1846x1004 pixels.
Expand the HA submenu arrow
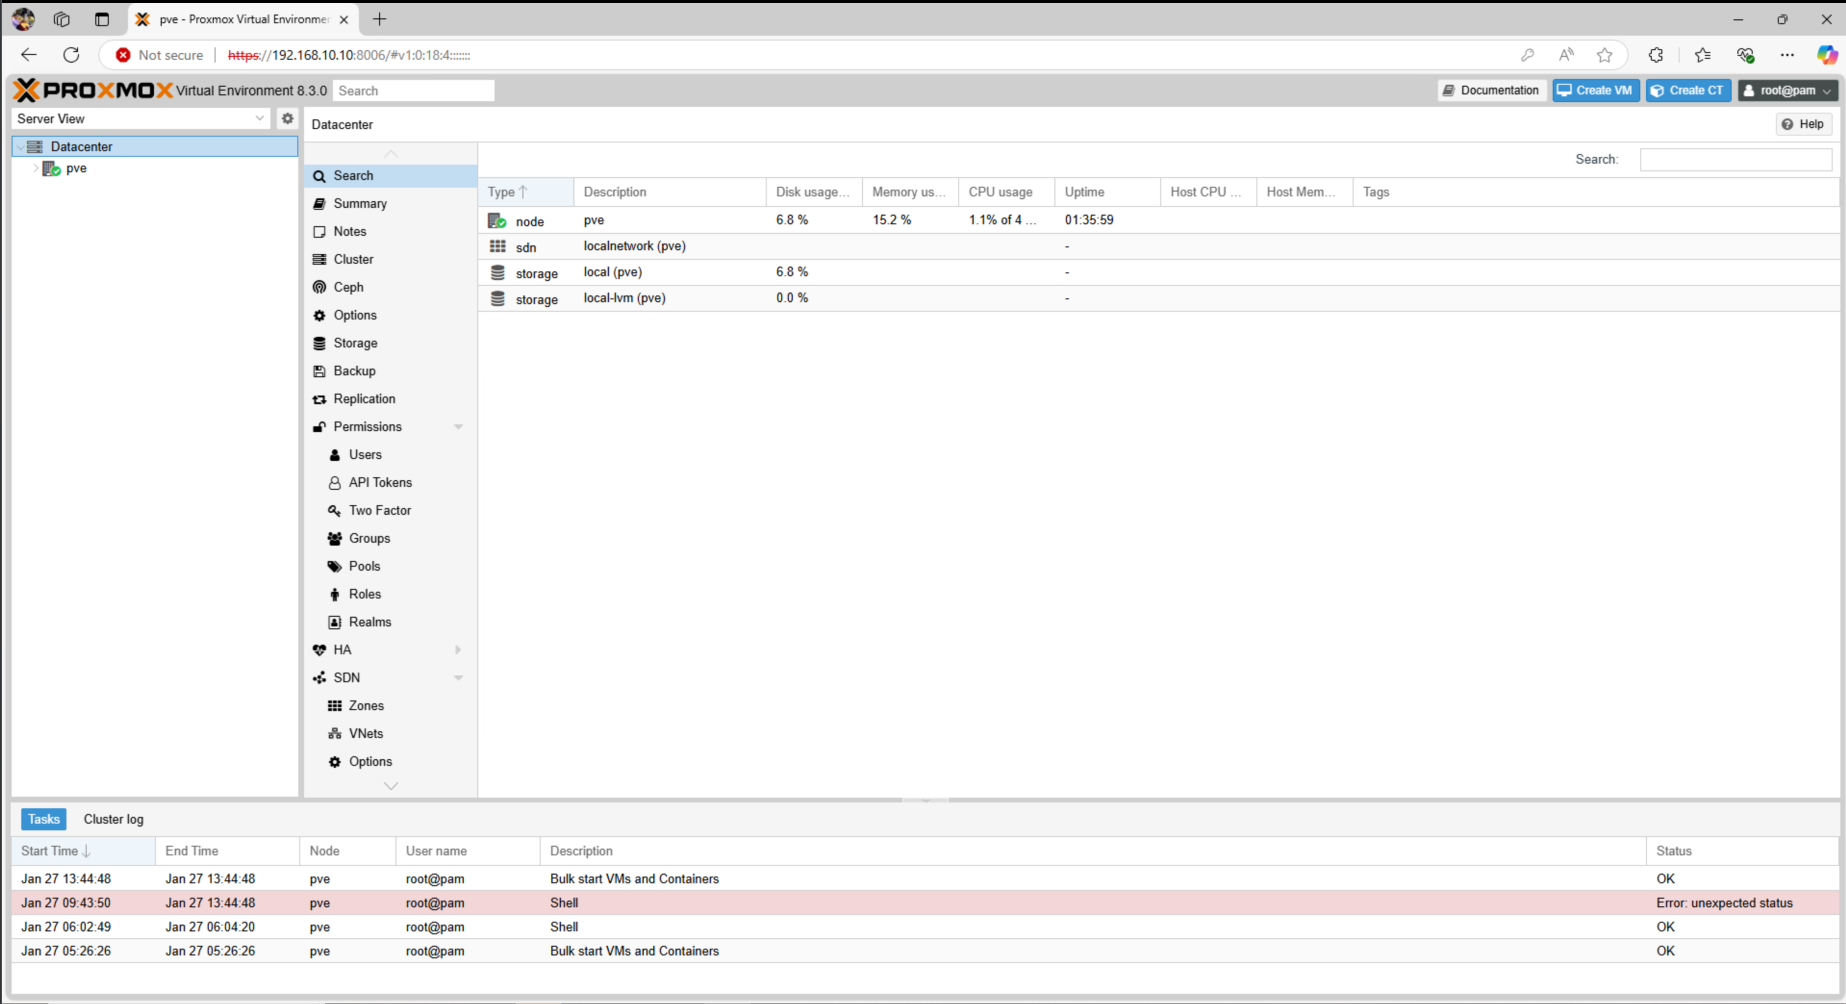[x=458, y=650]
